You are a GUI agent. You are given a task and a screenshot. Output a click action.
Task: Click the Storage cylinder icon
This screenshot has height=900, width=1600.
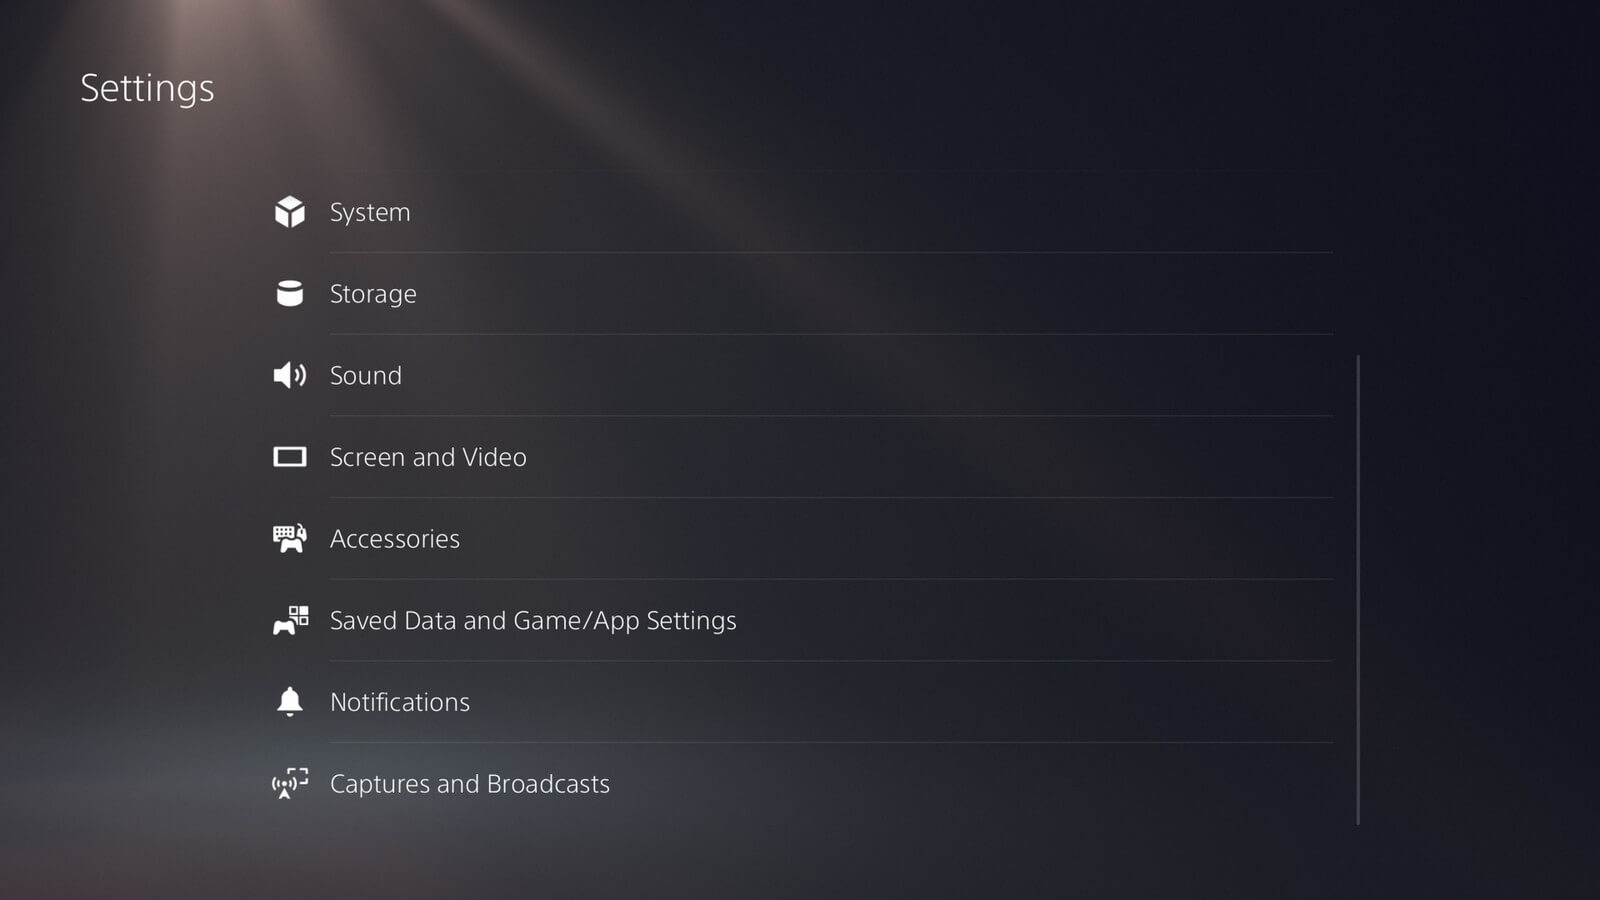click(290, 293)
